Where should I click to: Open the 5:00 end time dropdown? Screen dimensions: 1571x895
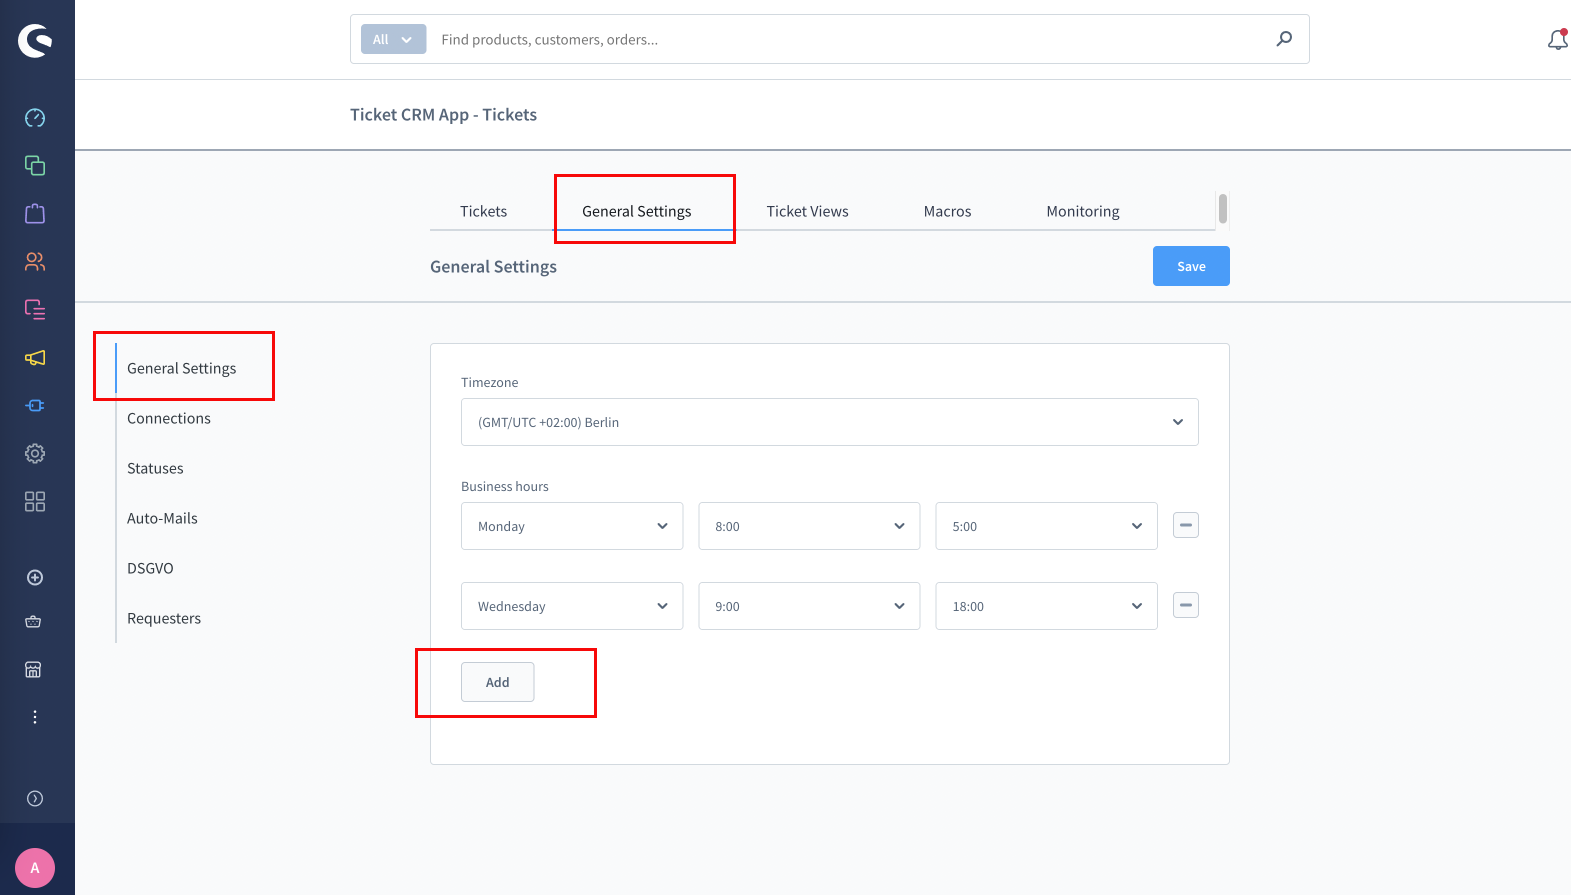click(x=1046, y=526)
